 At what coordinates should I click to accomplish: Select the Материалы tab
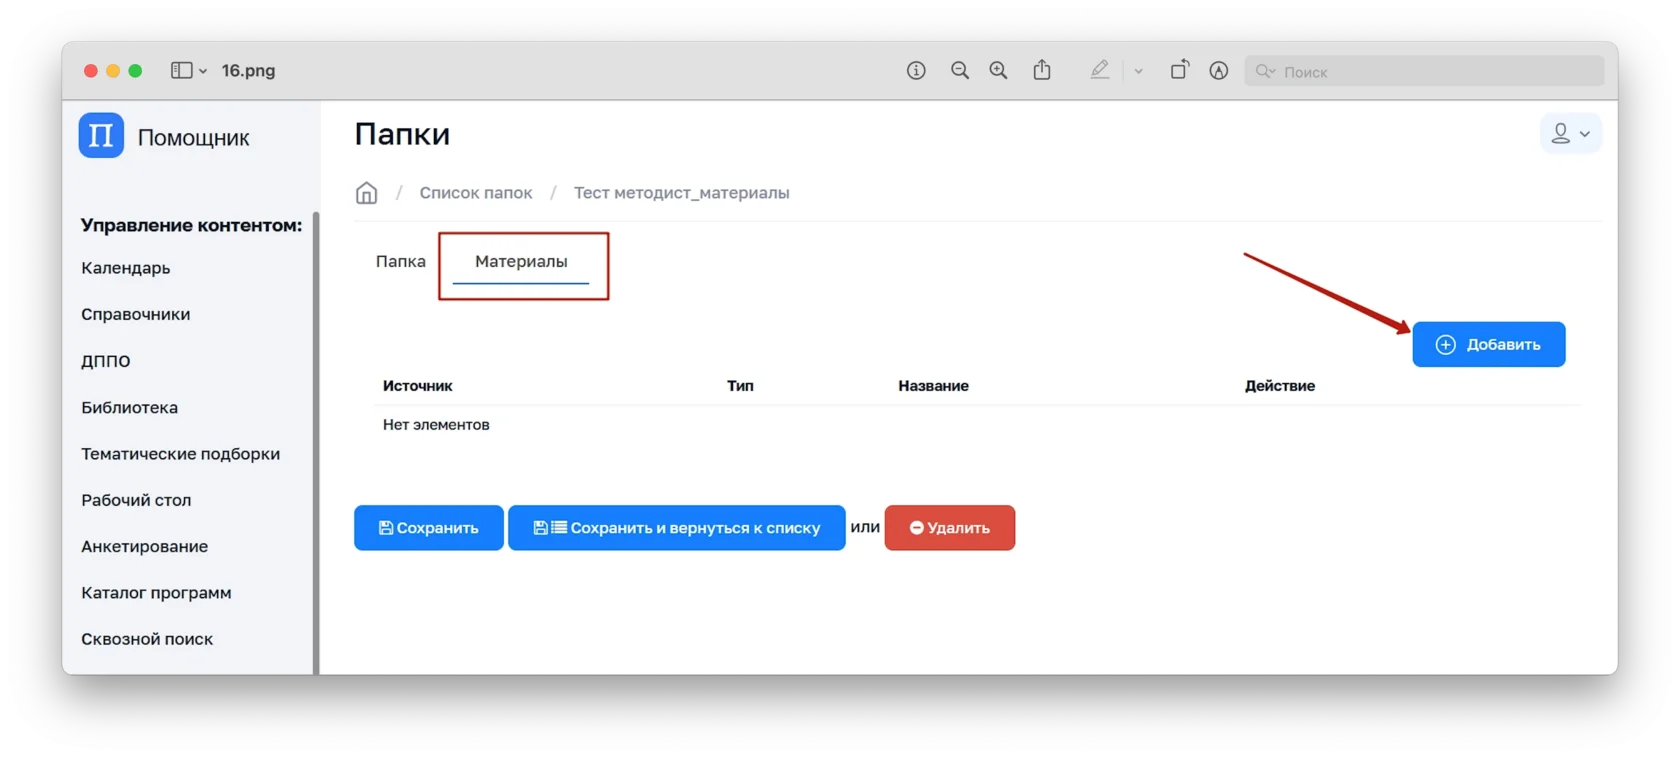pyautogui.click(x=521, y=261)
